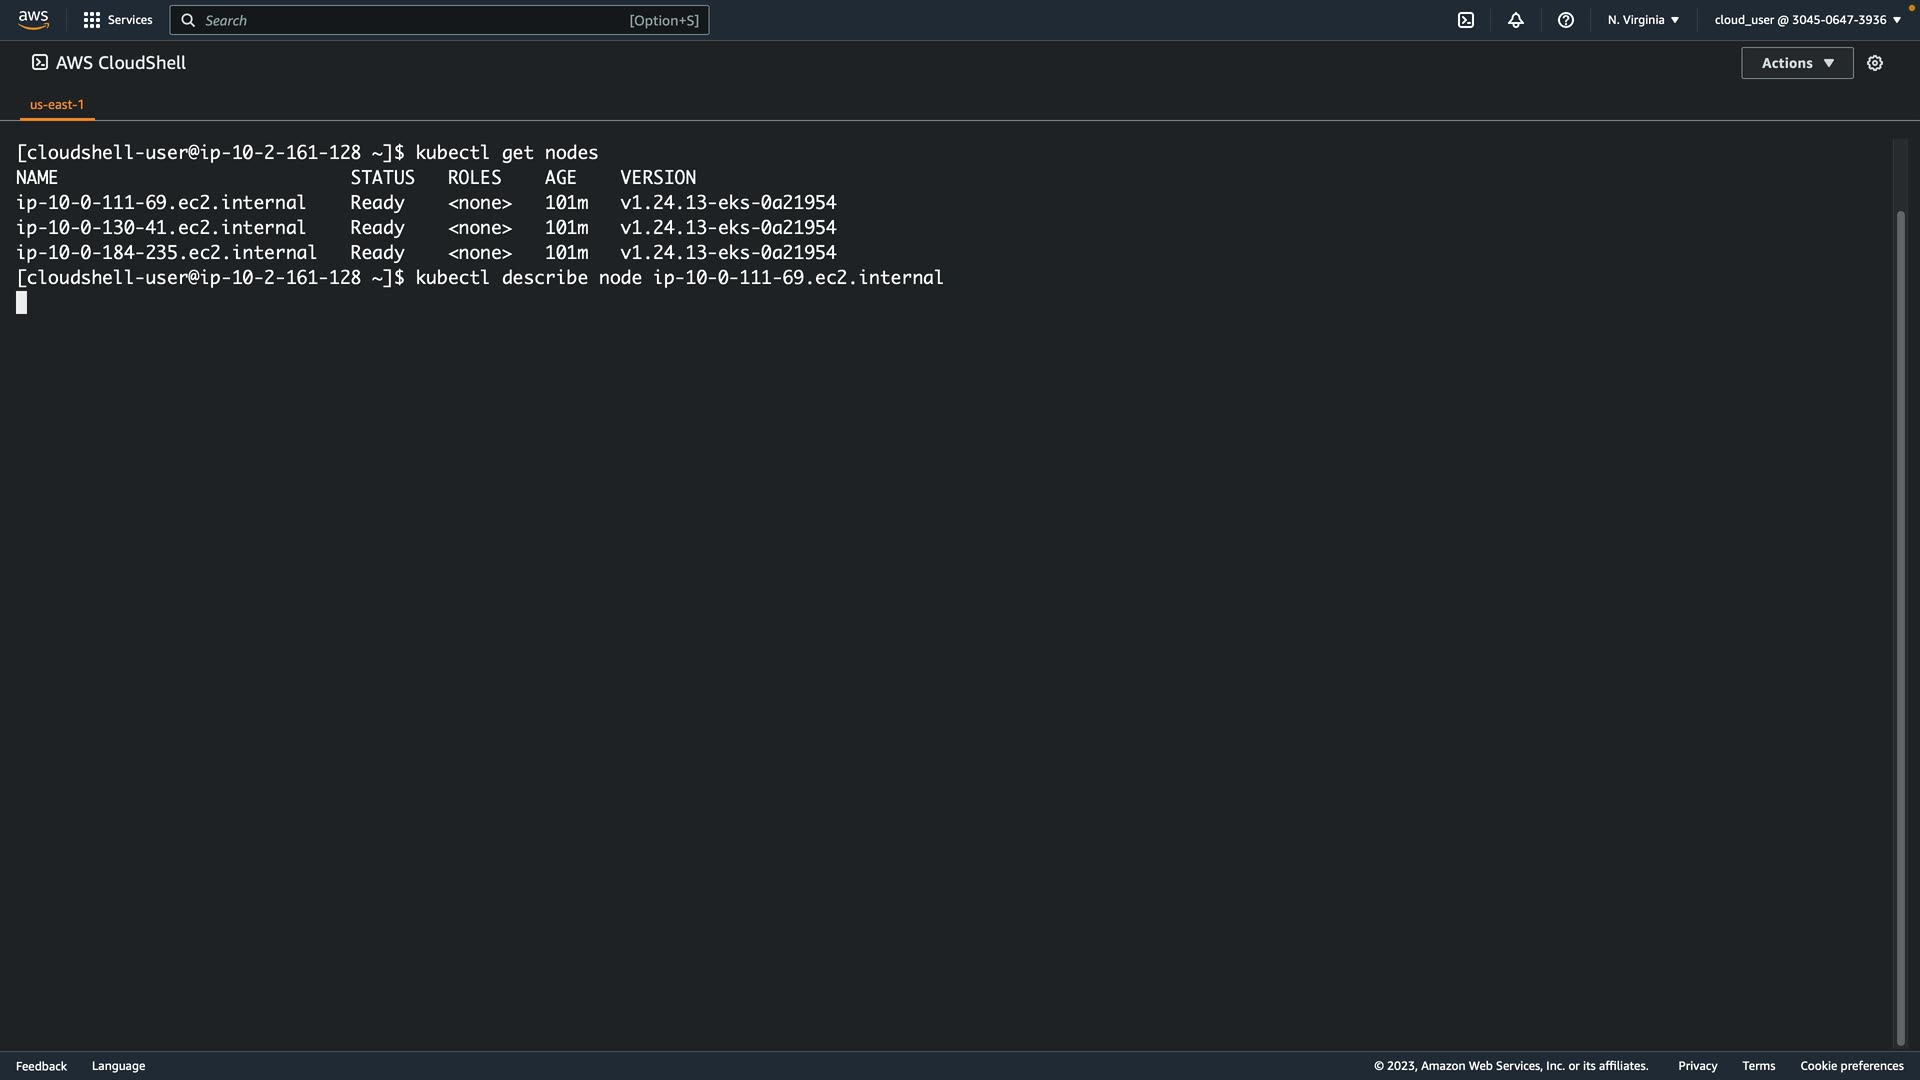Click the AWS logo home icon
1920x1080 pixels.
tap(33, 20)
